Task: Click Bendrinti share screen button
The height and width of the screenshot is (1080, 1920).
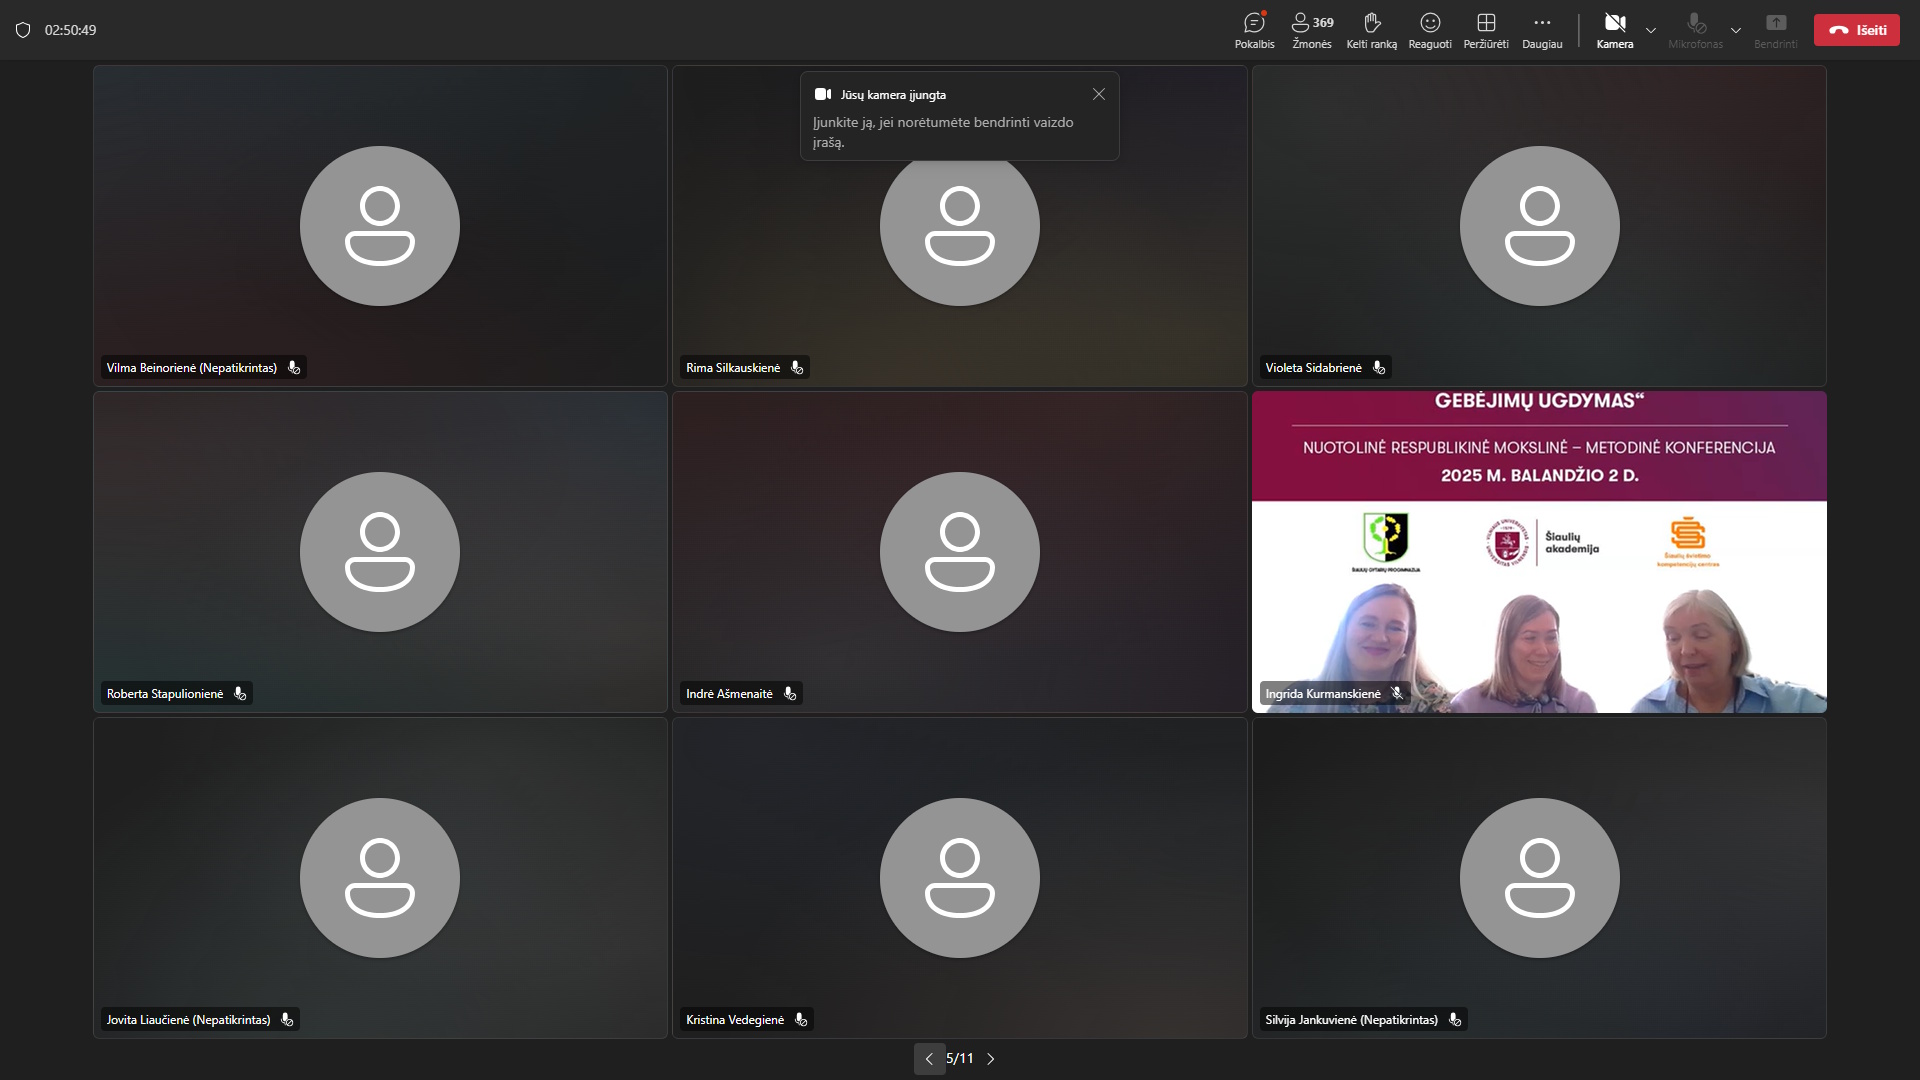Action: coord(1775,30)
